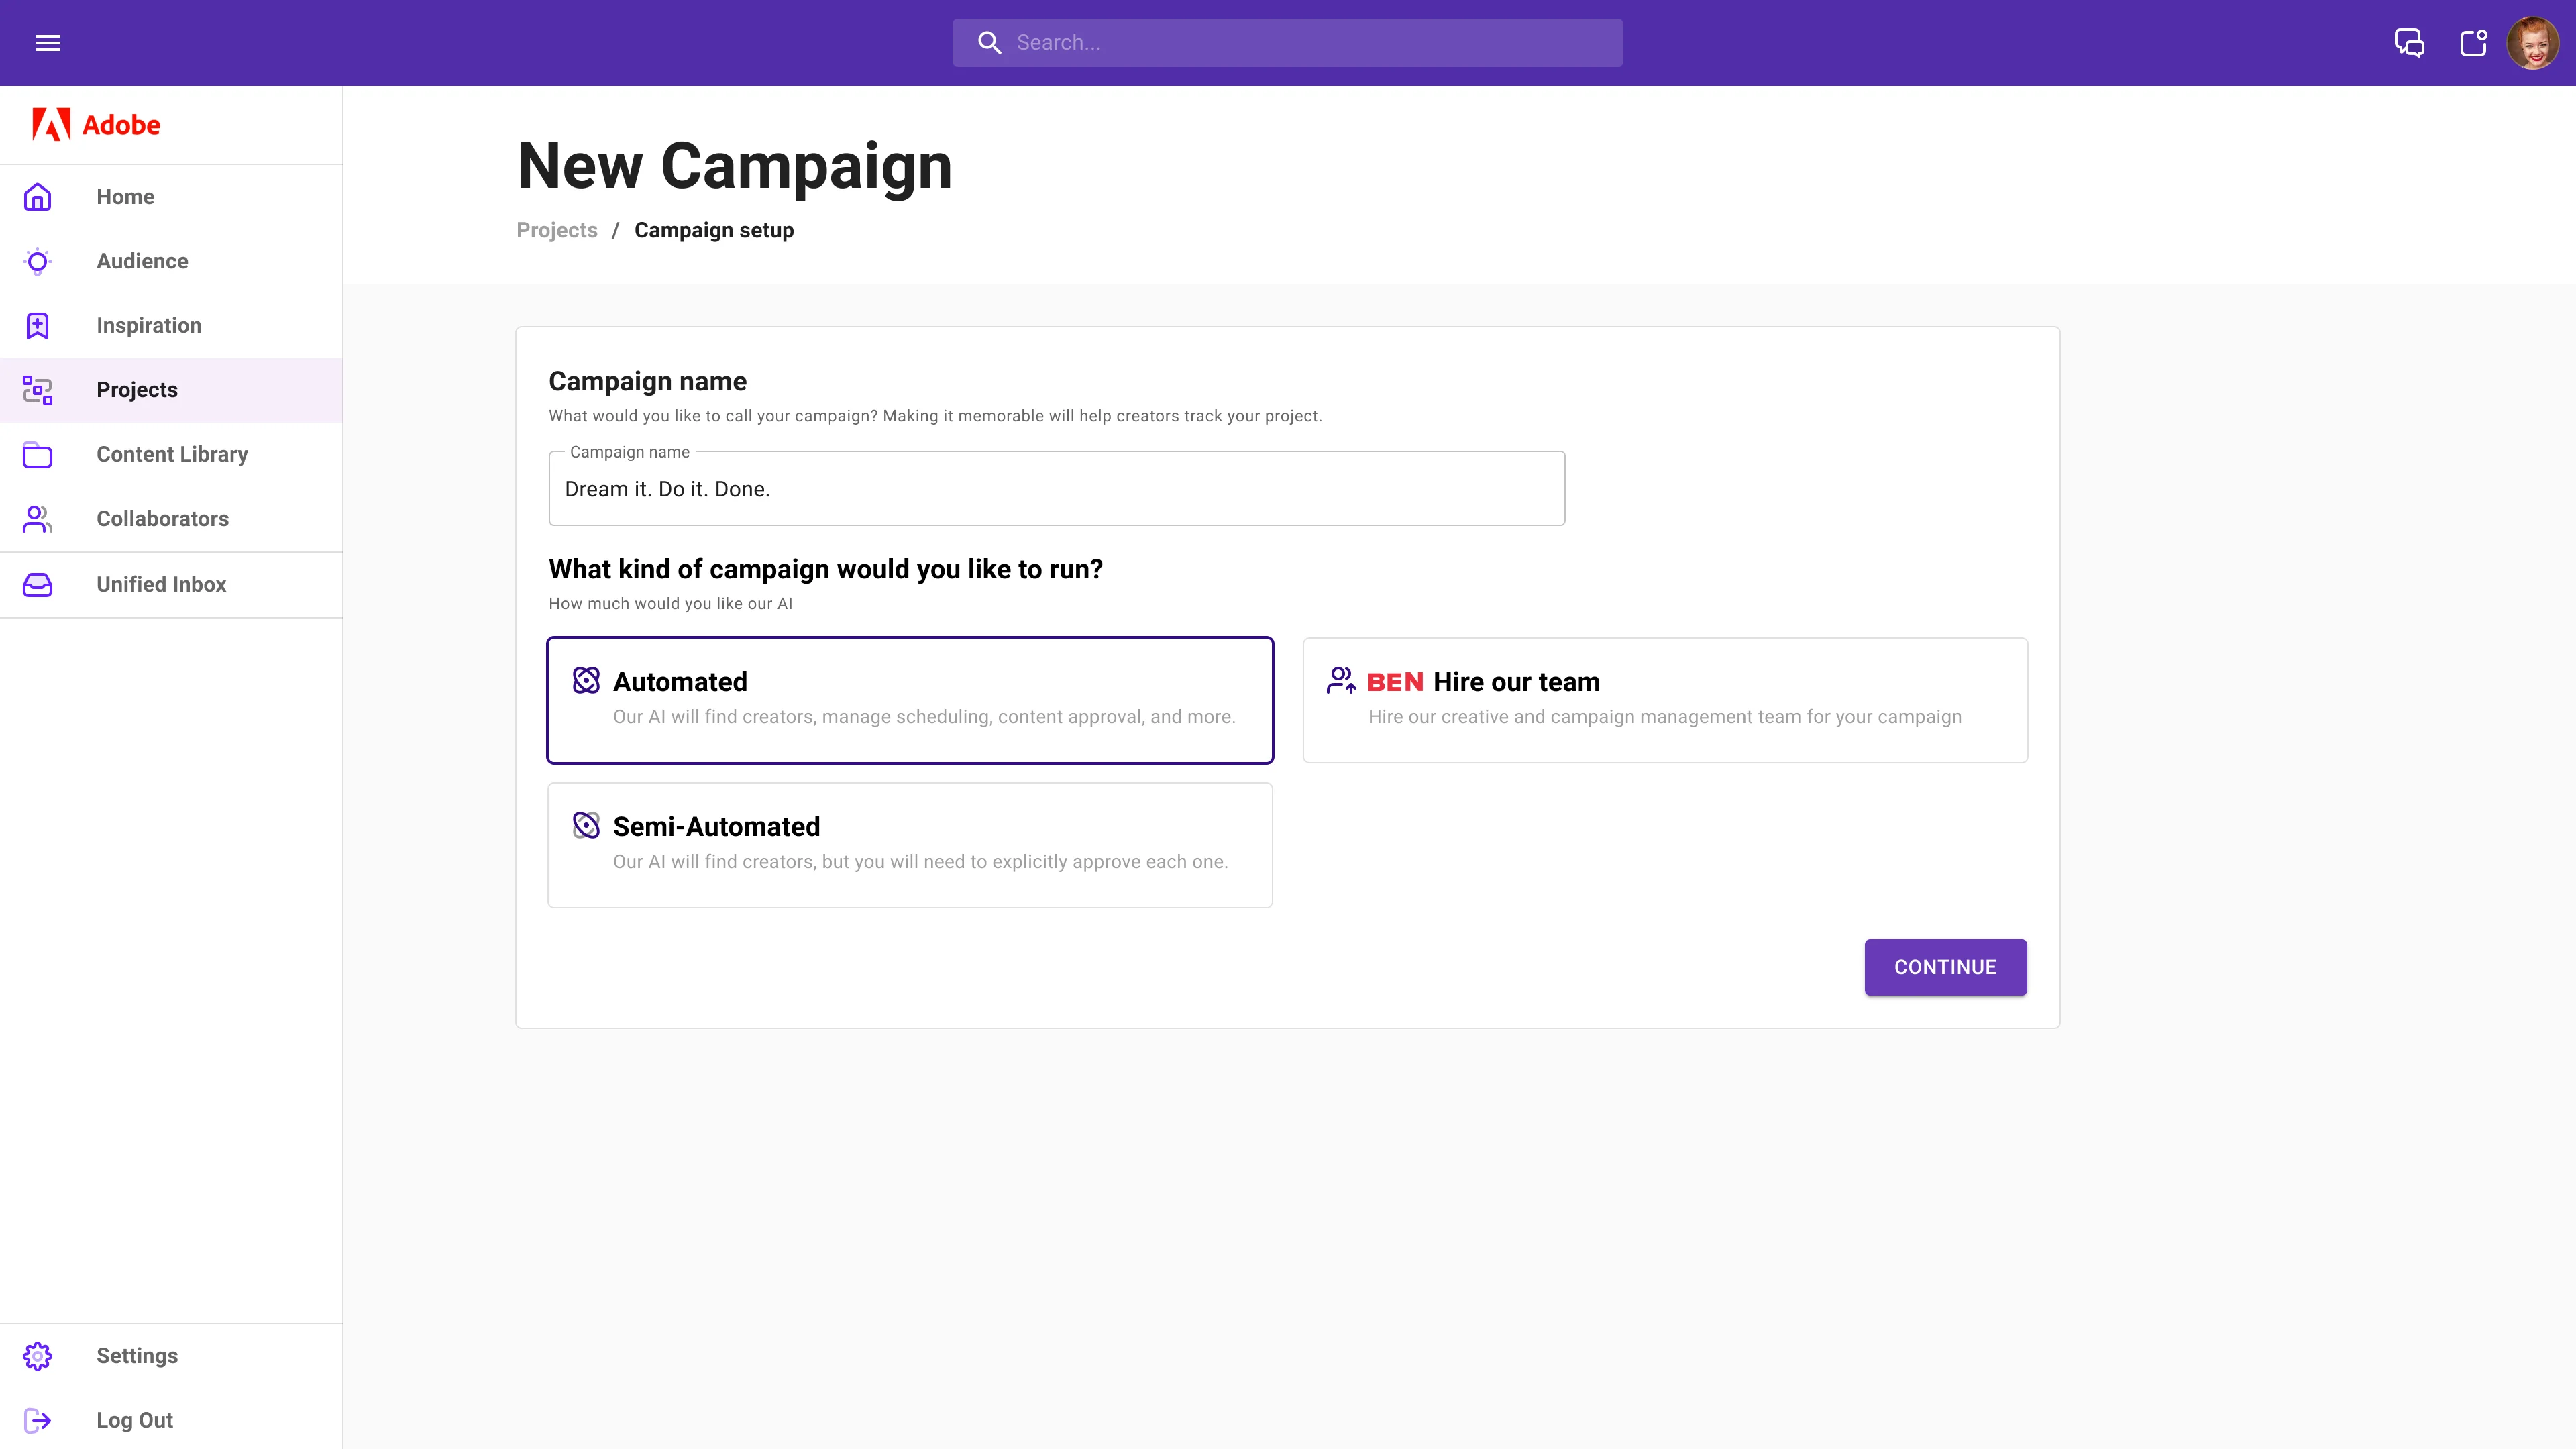
Task: Click the Campaign name section heading
Action: [648, 381]
